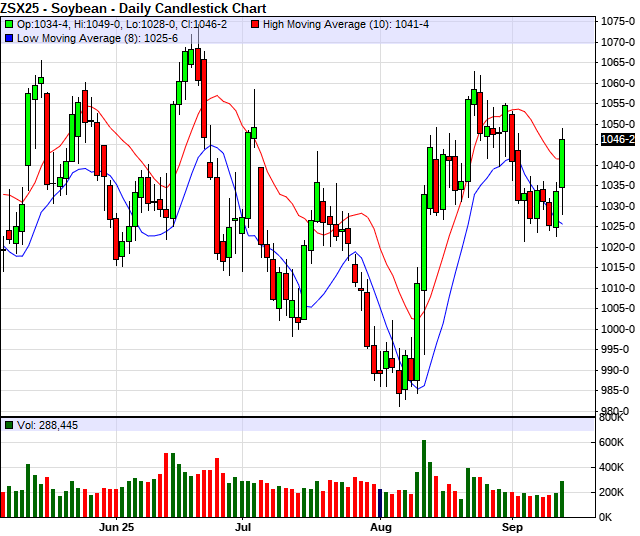Click the tallest green volume bar in August
Screen dimensions: 640x536
point(424,478)
